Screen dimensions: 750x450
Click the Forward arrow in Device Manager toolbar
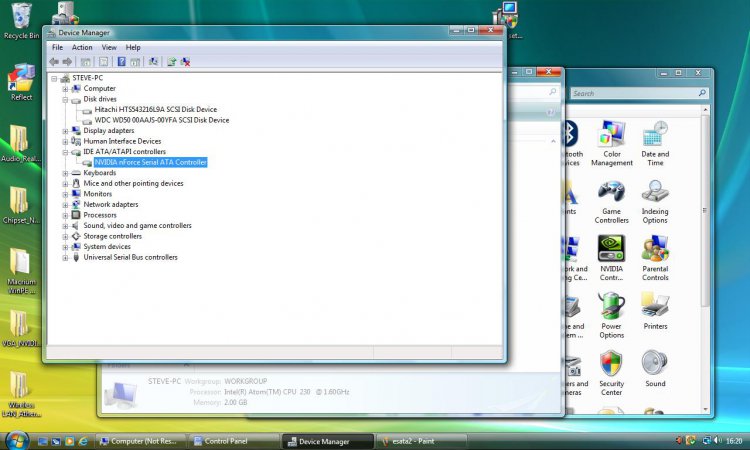tap(67, 62)
